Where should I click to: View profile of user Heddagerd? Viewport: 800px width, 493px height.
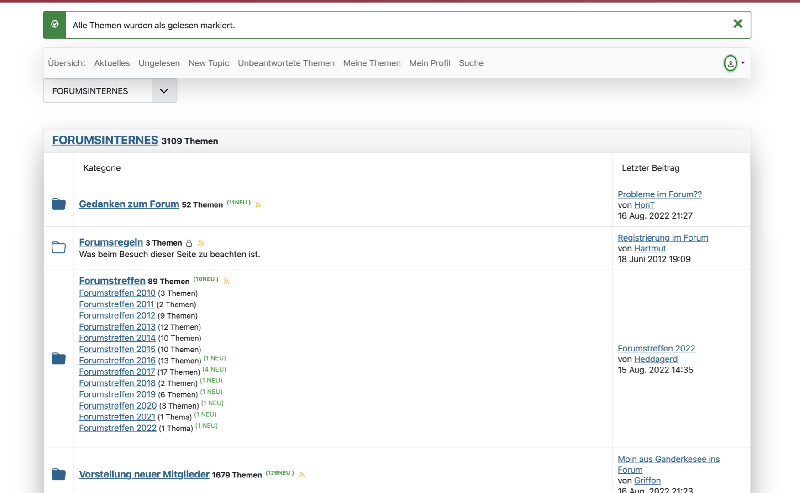(x=655, y=359)
